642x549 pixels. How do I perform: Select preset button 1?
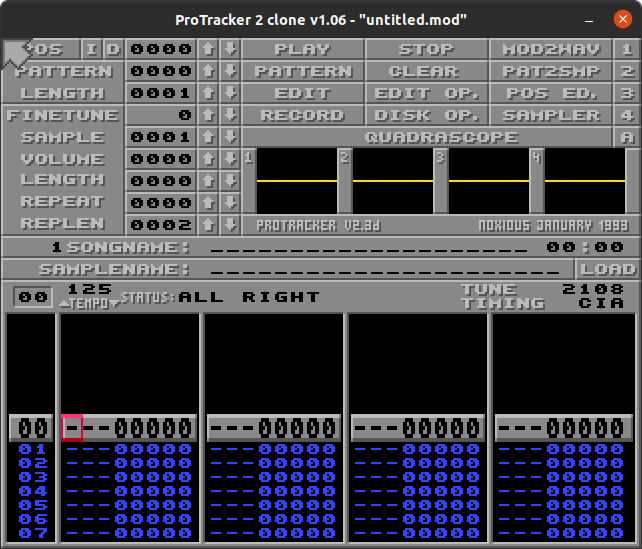(x=626, y=50)
